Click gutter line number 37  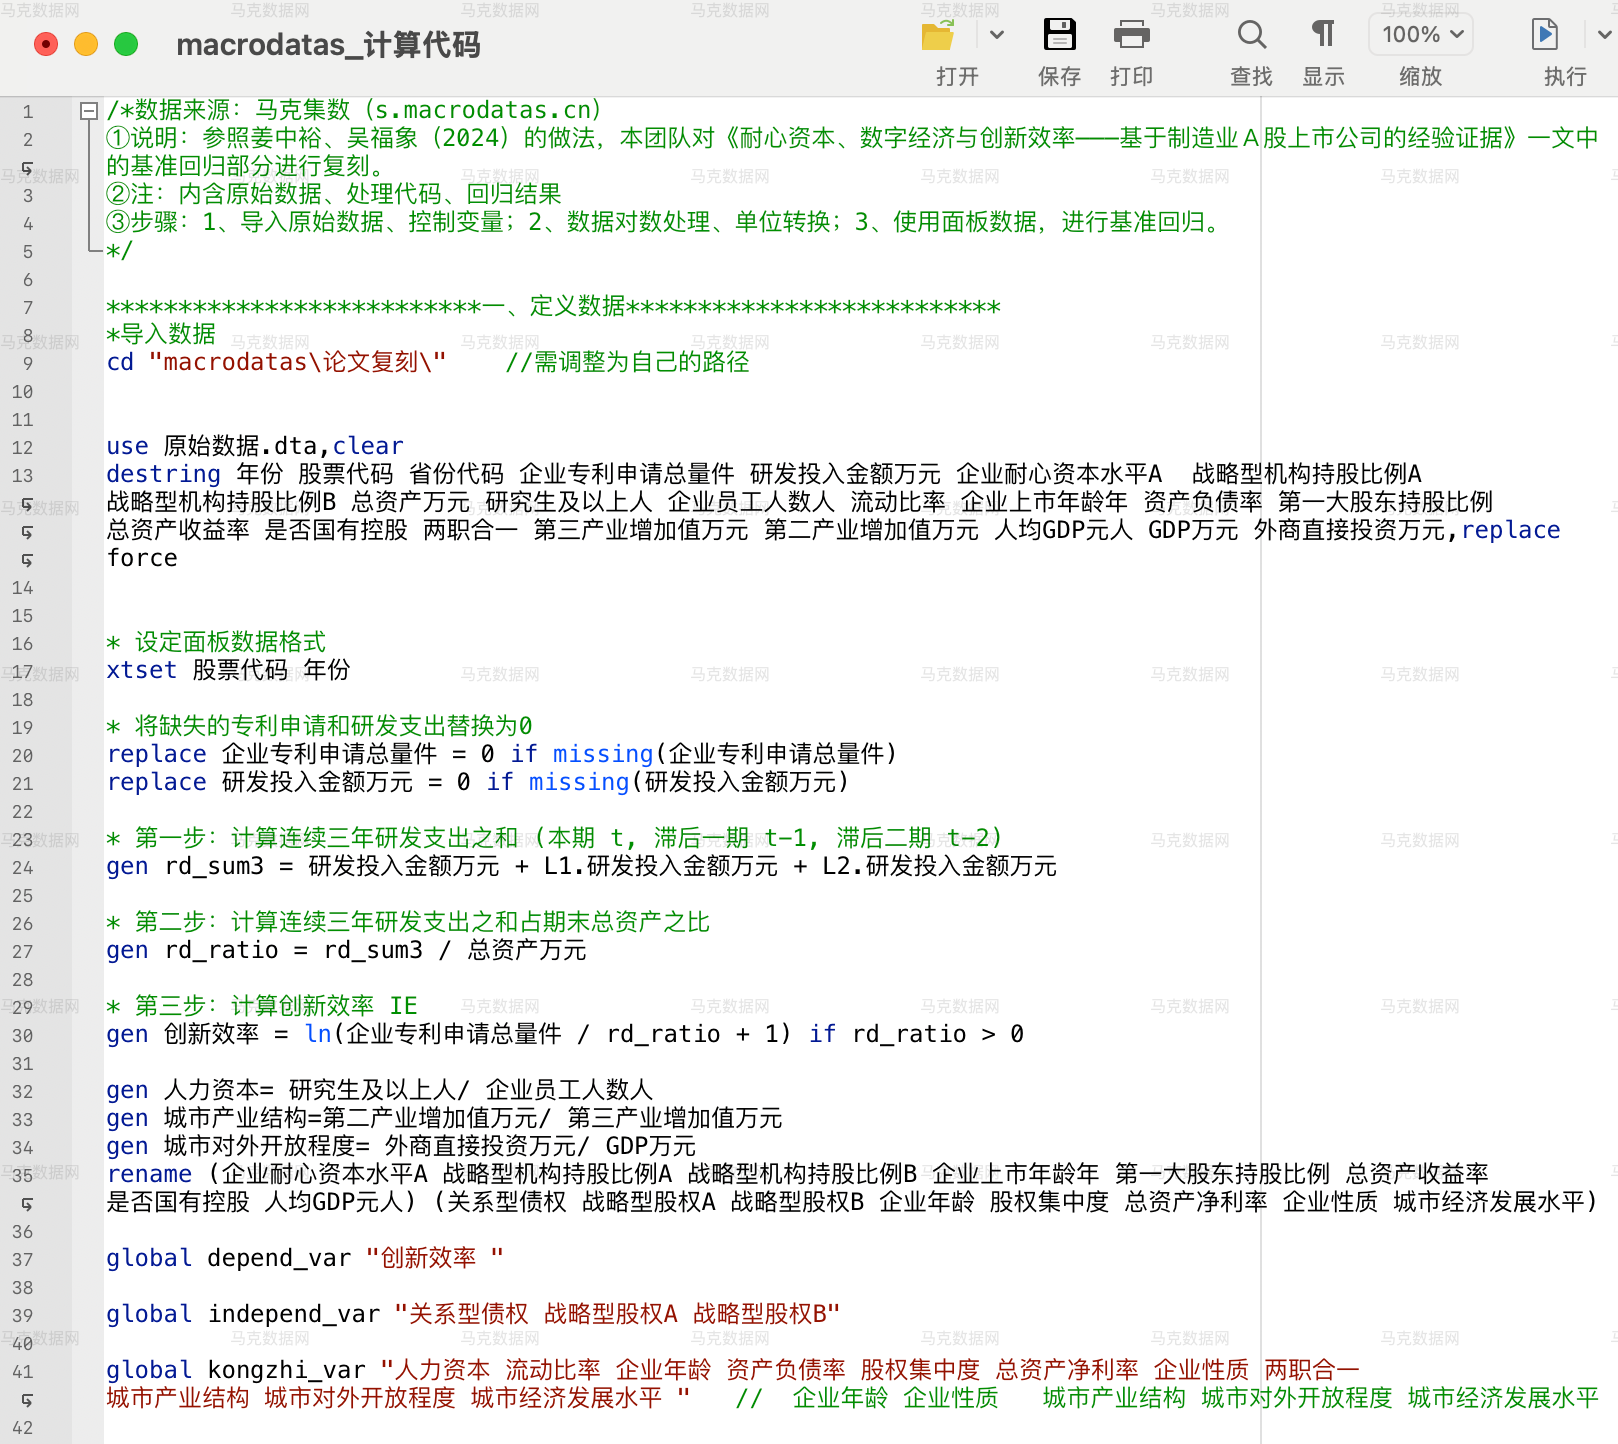pyautogui.click(x=23, y=1260)
